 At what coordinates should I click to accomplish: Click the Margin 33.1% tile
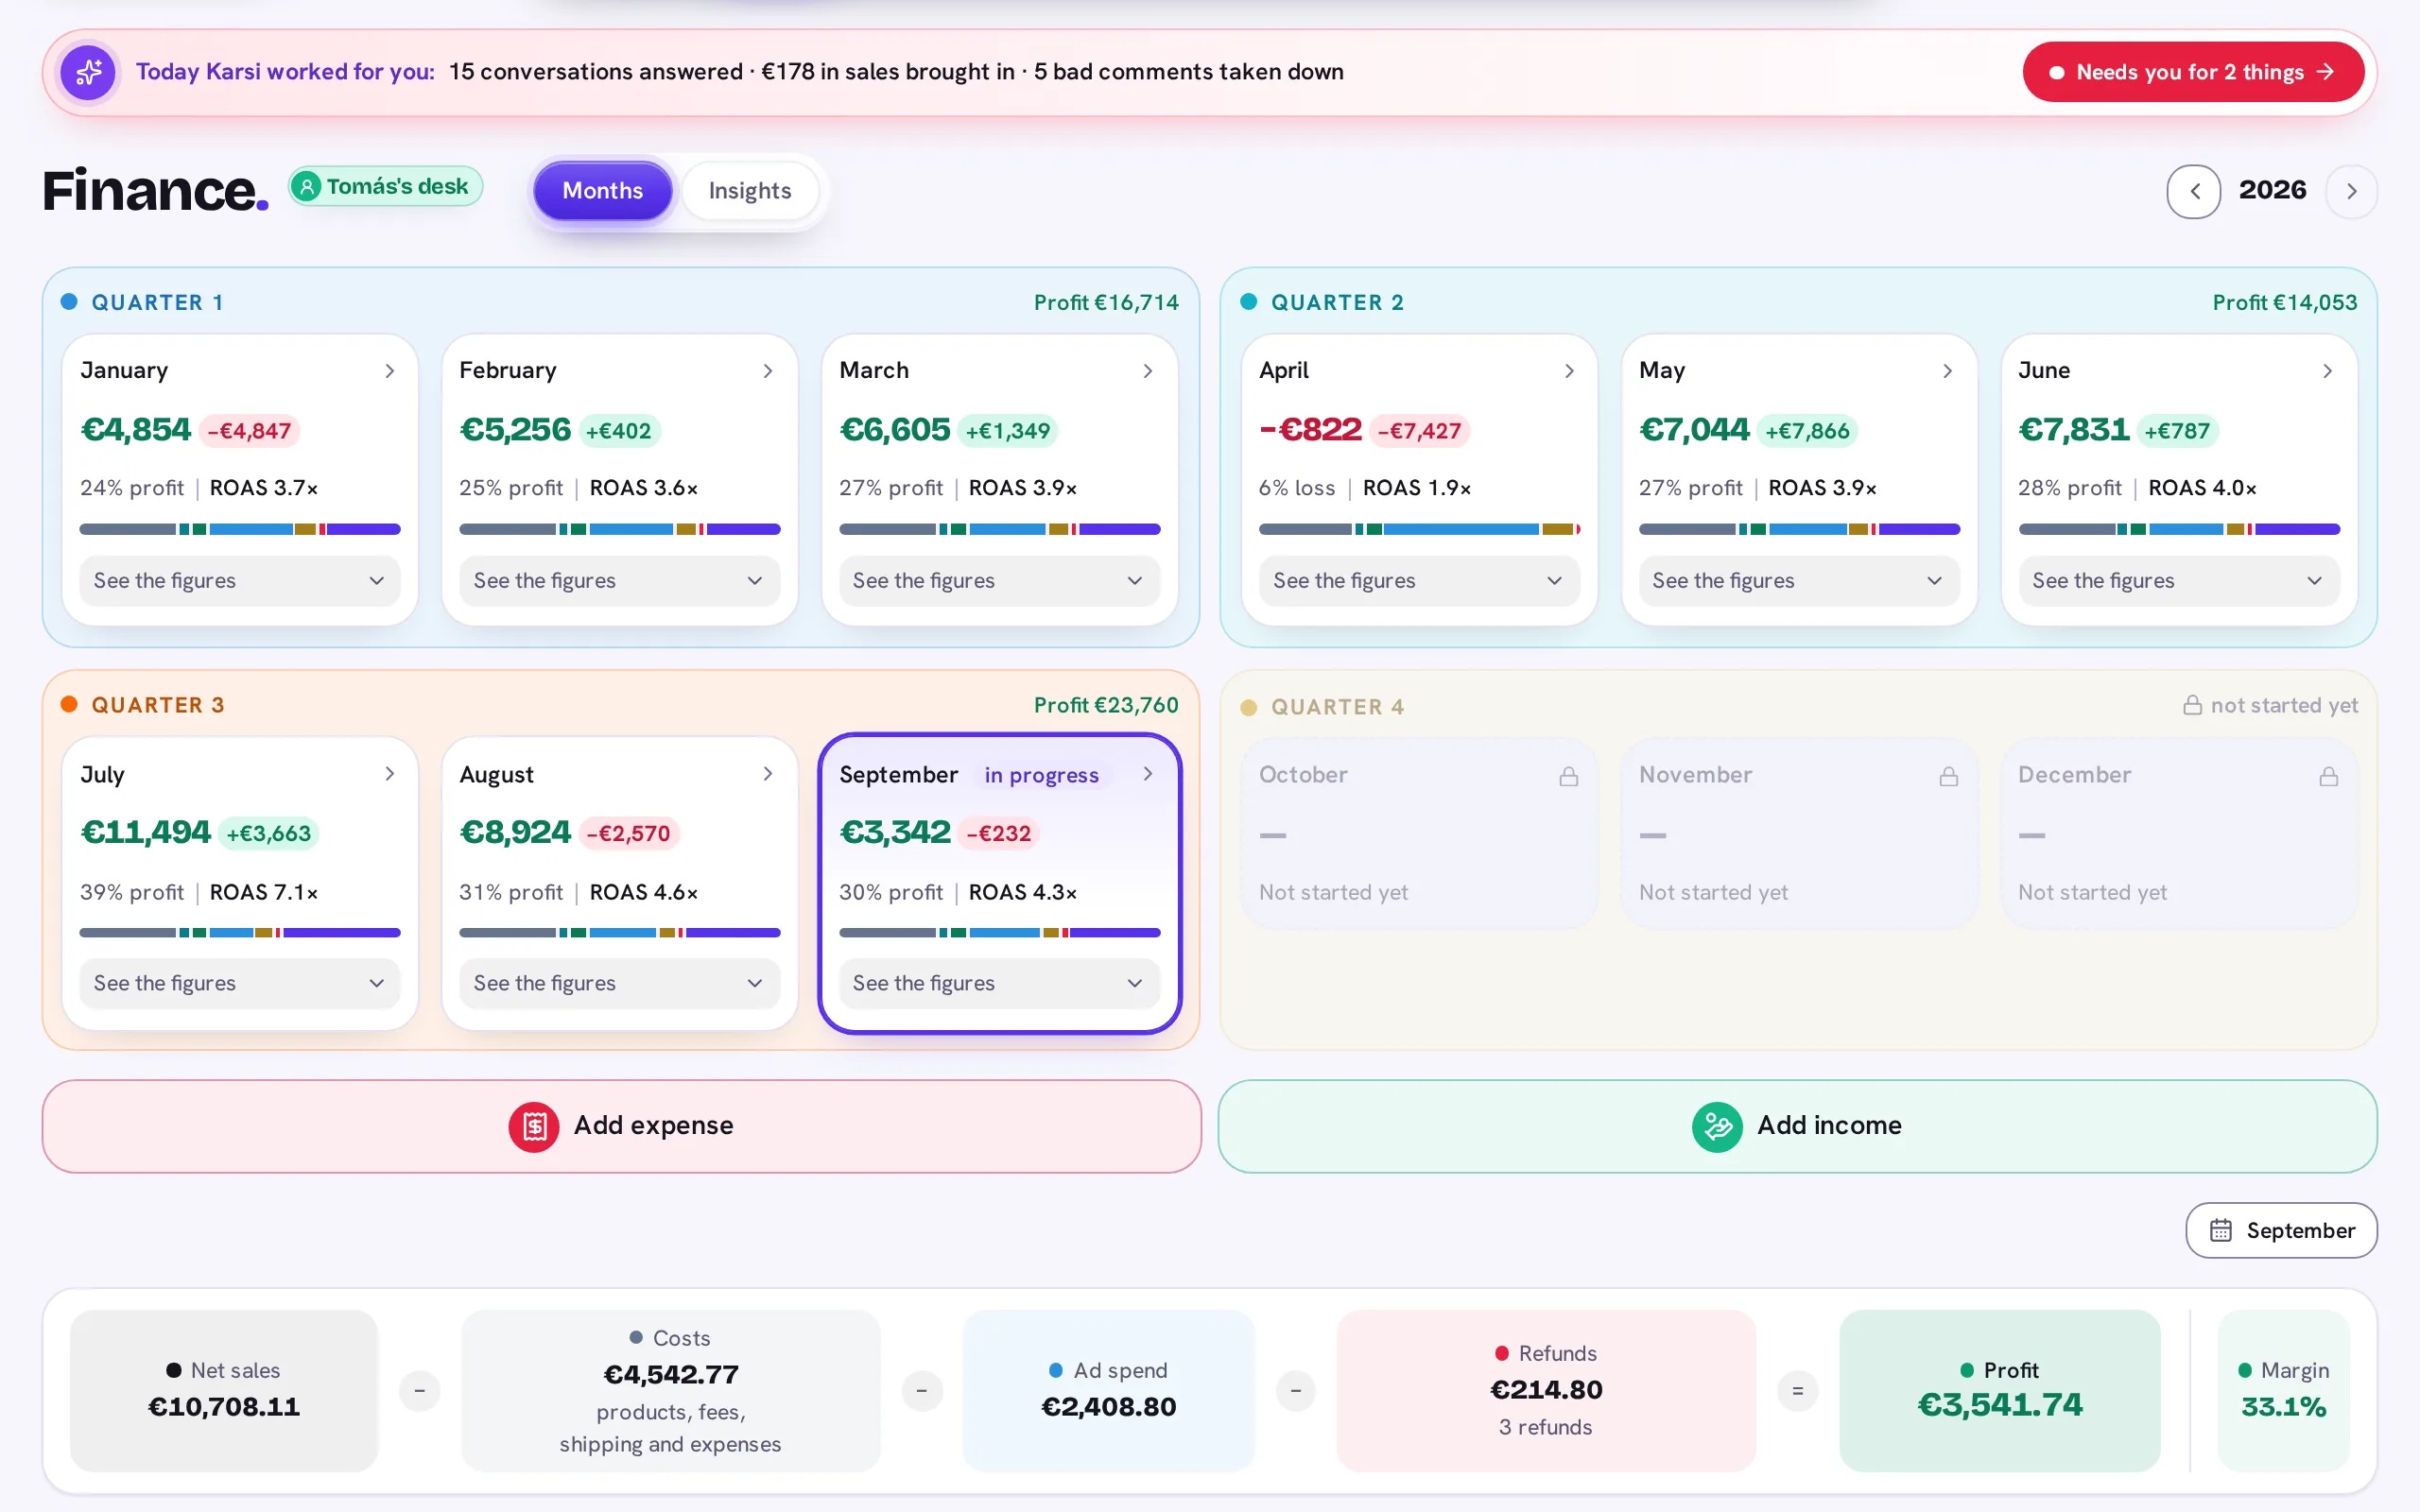[2284, 1391]
